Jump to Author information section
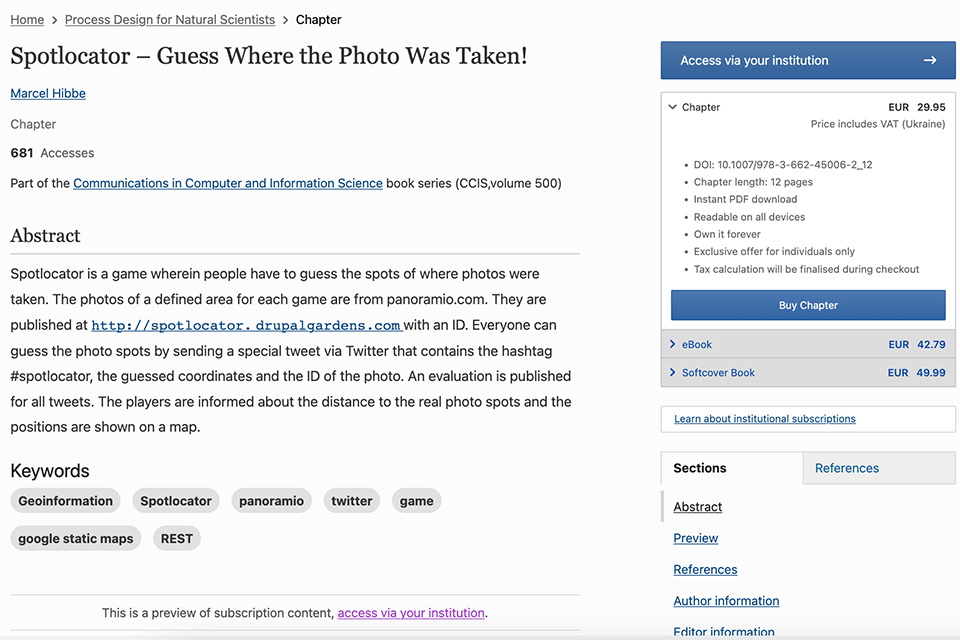The image size is (960, 640). tap(726, 601)
